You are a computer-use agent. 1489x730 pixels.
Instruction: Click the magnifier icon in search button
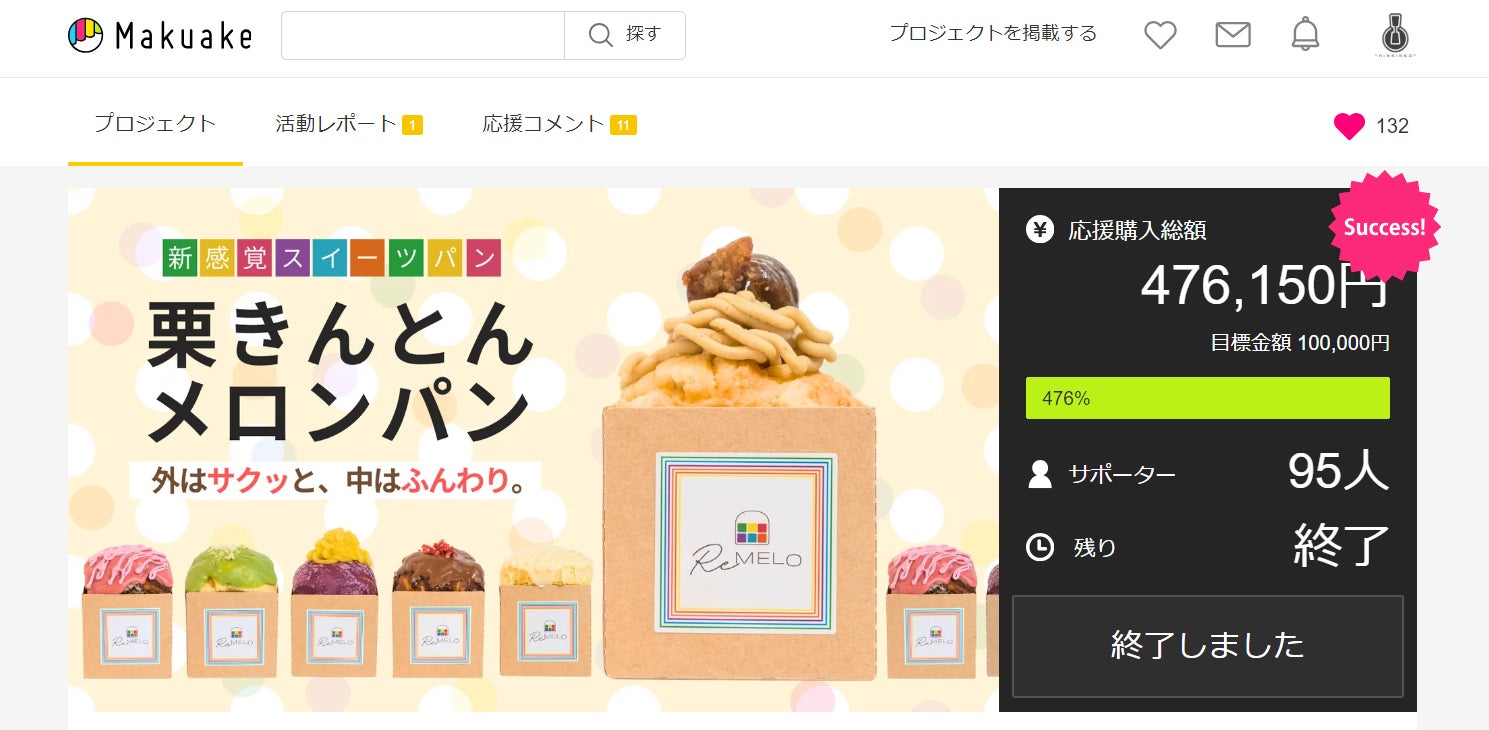pyautogui.click(x=600, y=35)
